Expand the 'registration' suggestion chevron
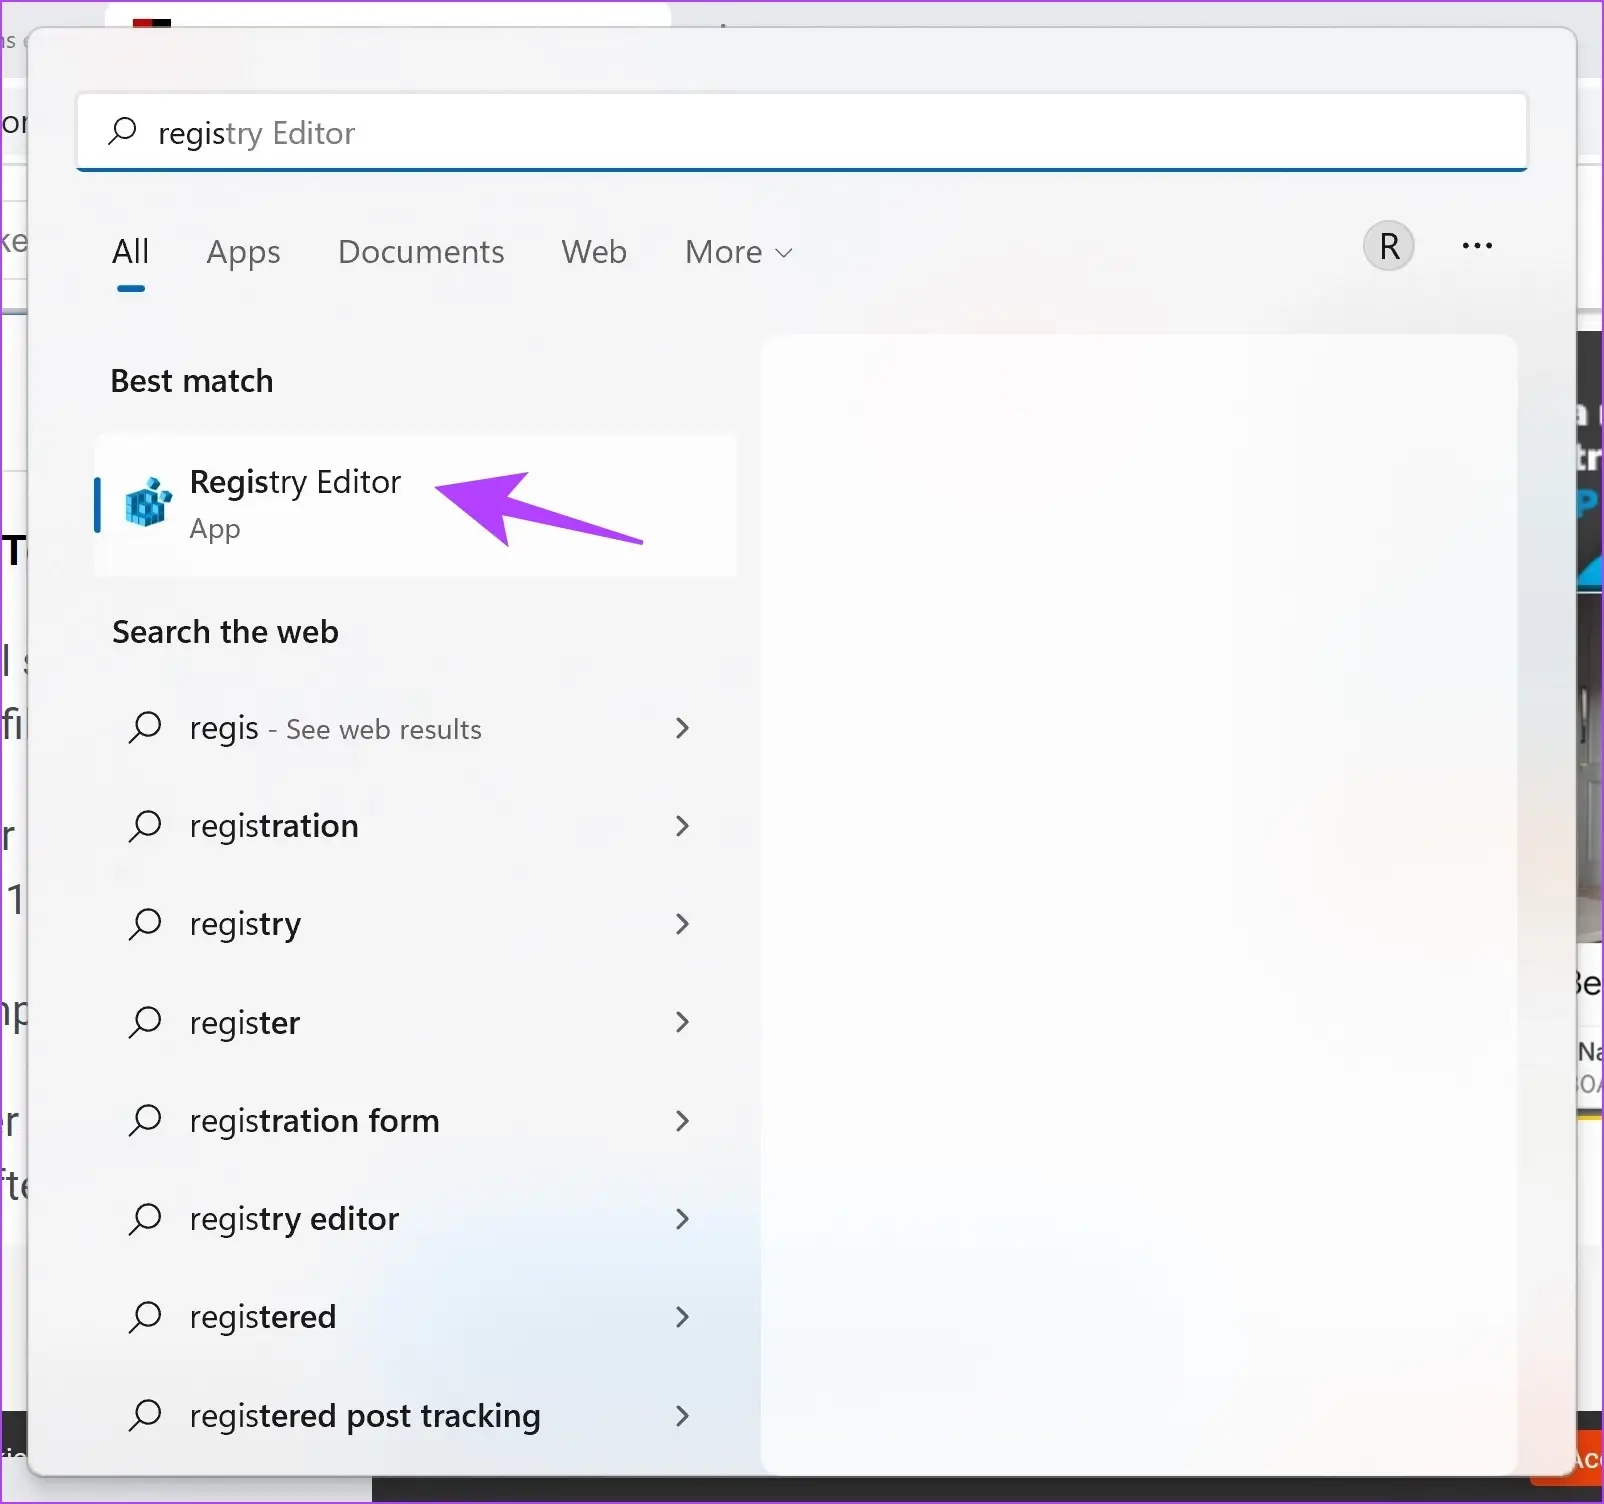 [x=682, y=826]
